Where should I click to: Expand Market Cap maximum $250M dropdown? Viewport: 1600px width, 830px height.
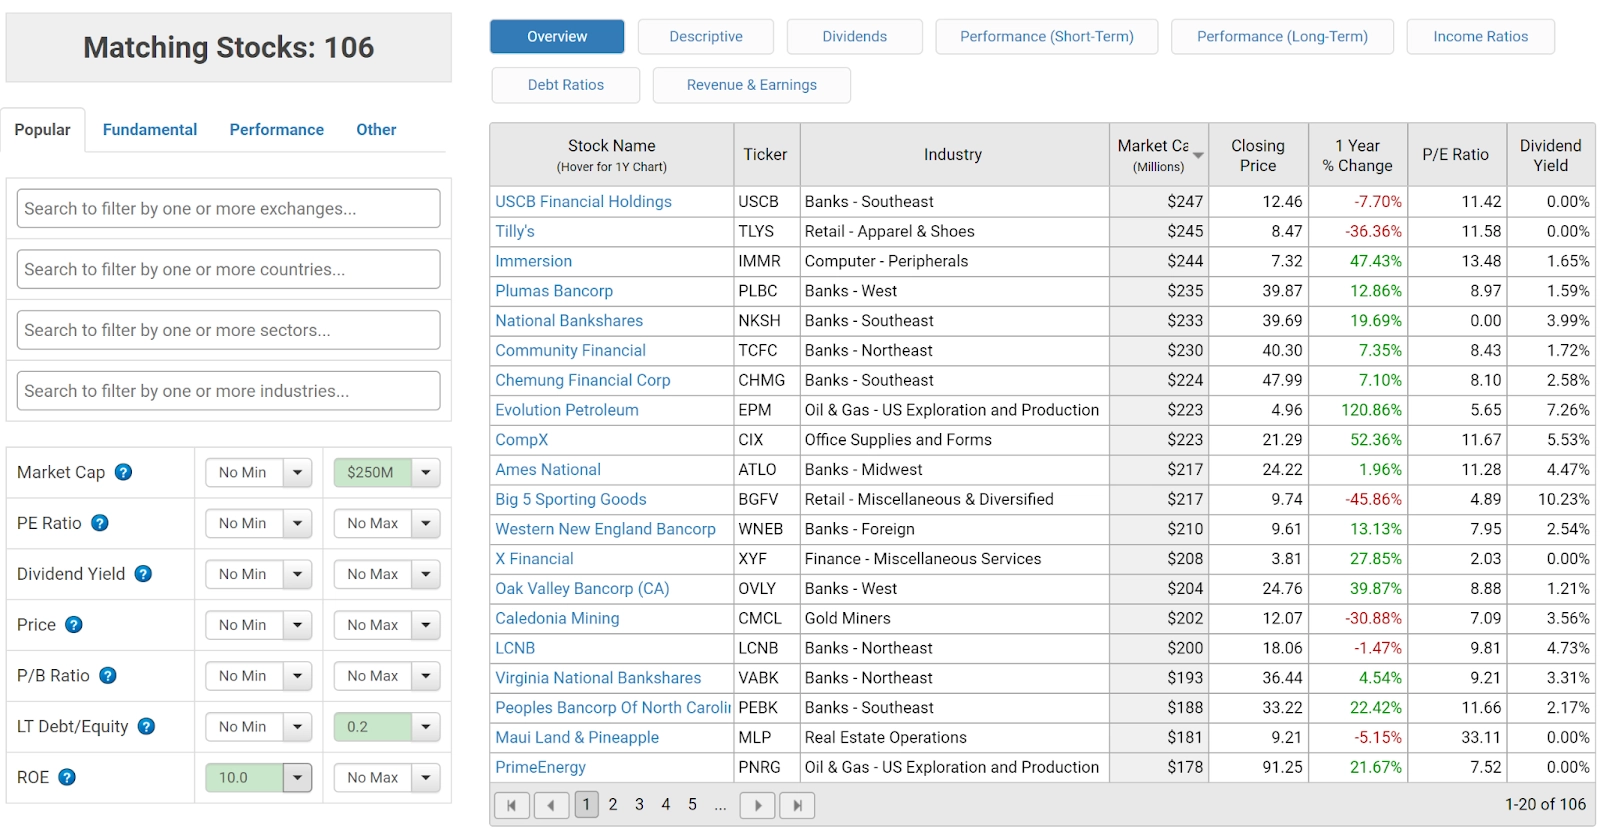click(426, 472)
